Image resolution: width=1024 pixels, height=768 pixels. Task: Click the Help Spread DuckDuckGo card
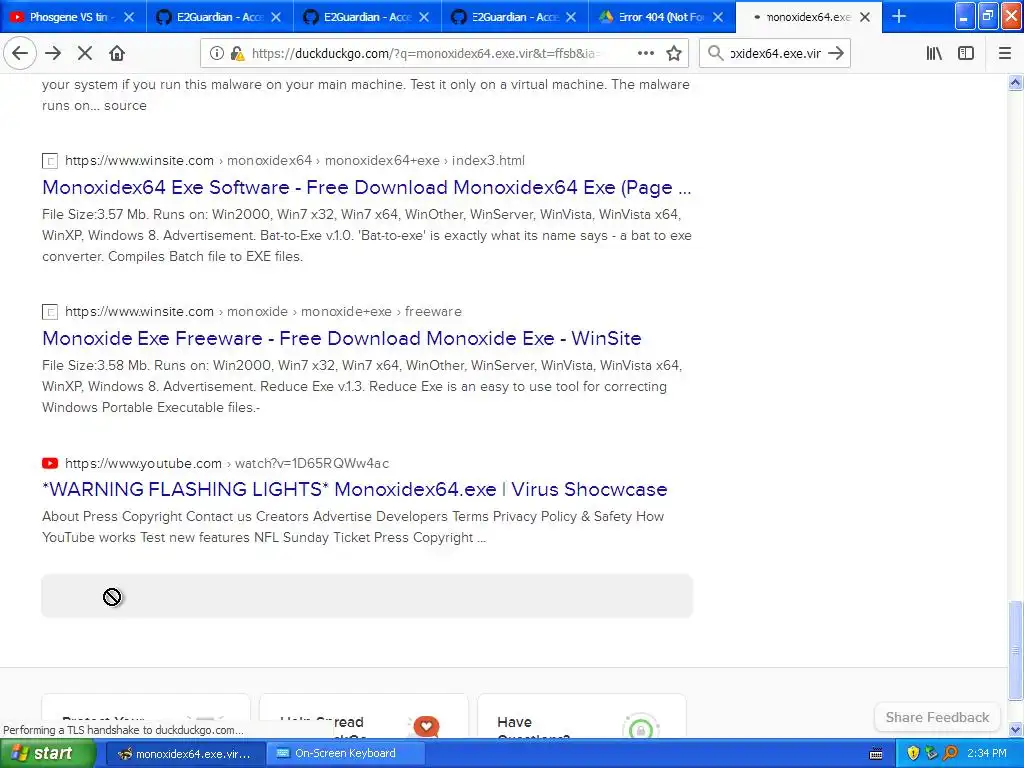(364, 716)
